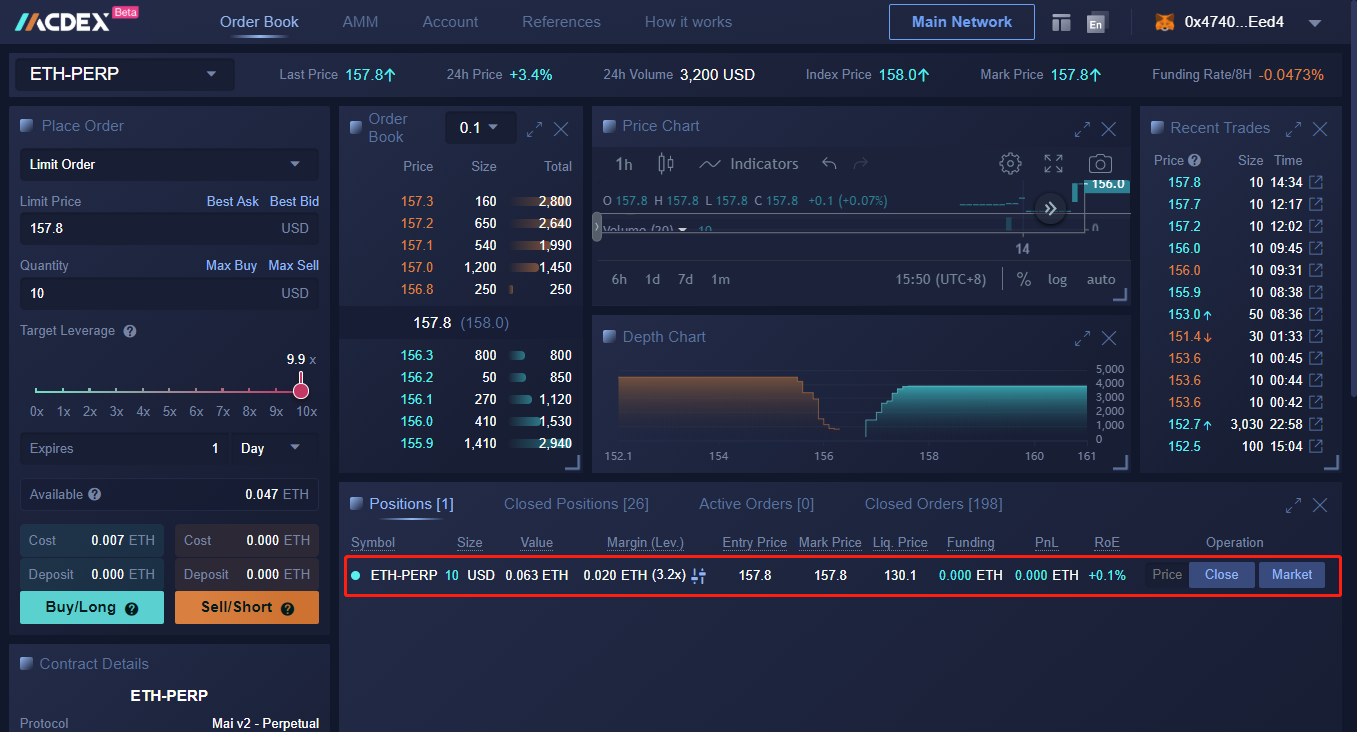The height and width of the screenshot is (732, 1357).
Task: Toggle percentage scale on price chart
Action: click(x=1023, y=280)
